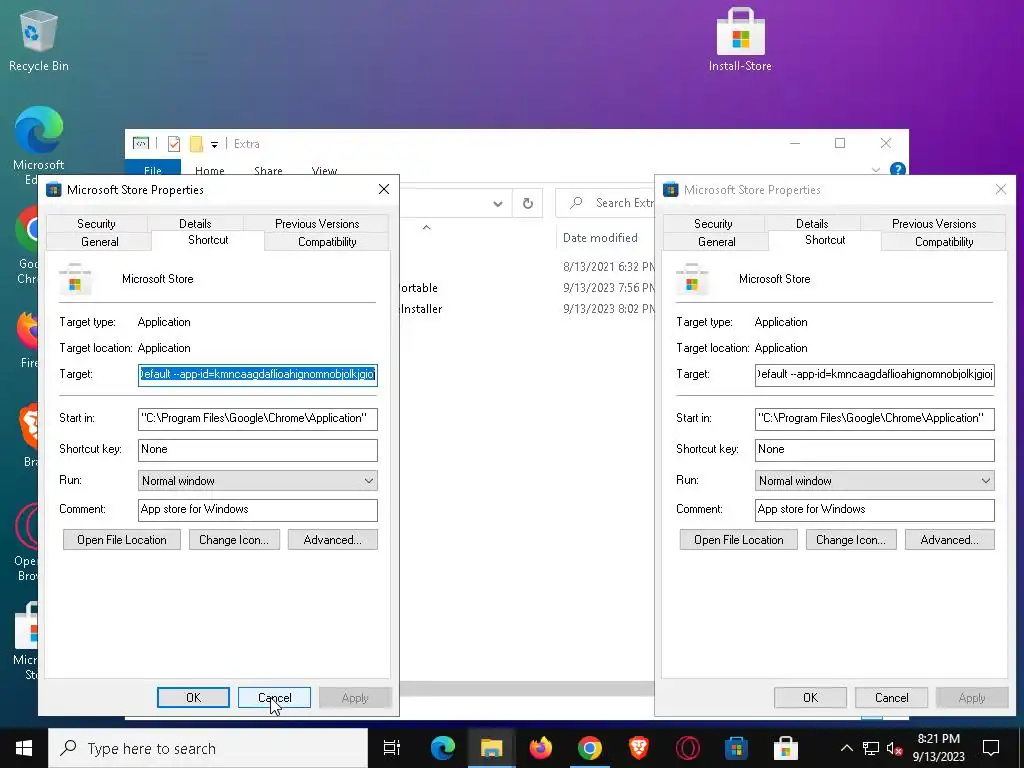Switch to File Explorer on the taskbar
Image resolution: width=1024 pixels, height=768 pixels.
[491, 748]
